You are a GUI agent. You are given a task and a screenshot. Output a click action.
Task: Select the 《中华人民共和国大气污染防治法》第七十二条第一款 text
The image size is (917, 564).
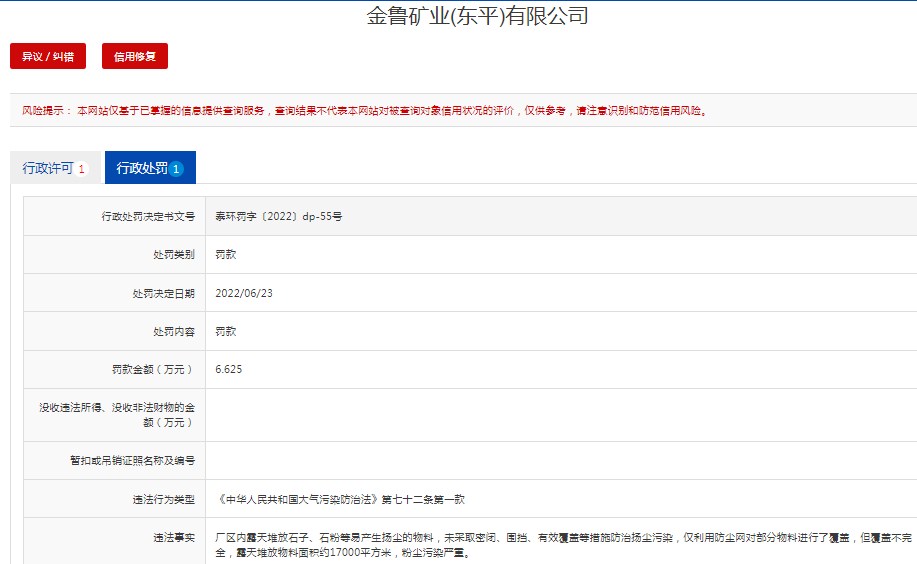click(x=340, y=499)
